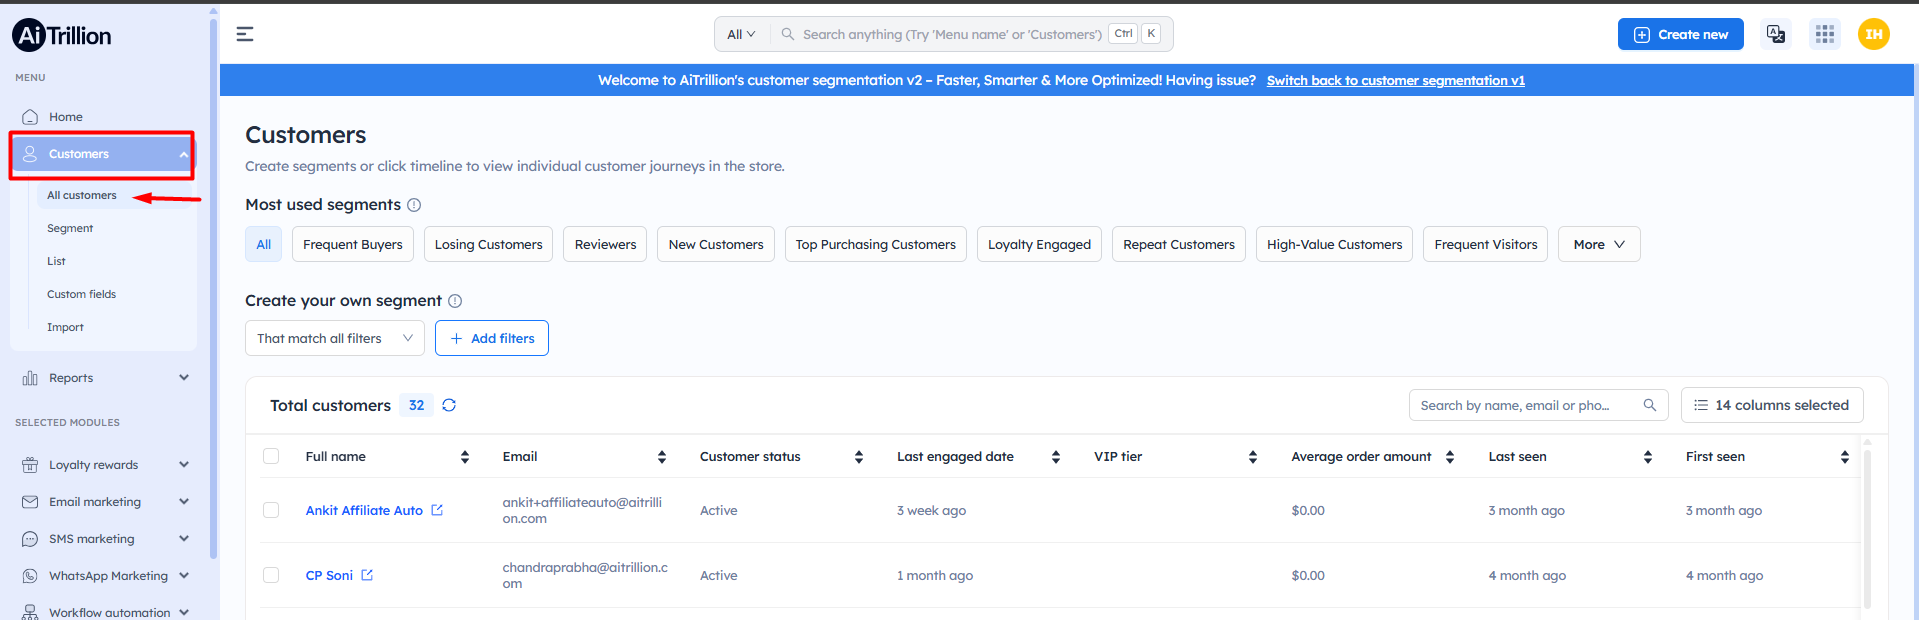Refresh the total customers count

pyautogui.click(x=449, y=405)
